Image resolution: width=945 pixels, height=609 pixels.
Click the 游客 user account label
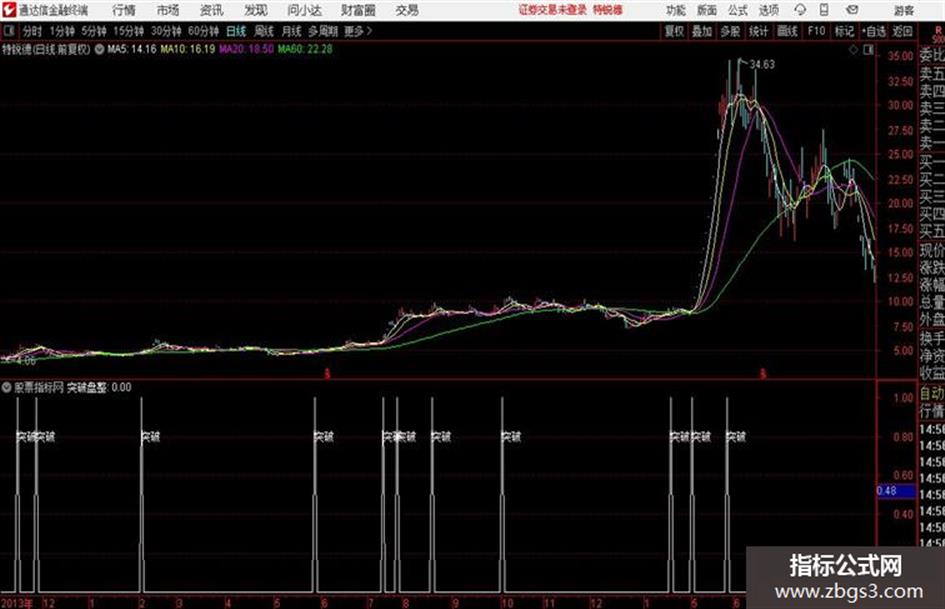click(x=903, y=10)
